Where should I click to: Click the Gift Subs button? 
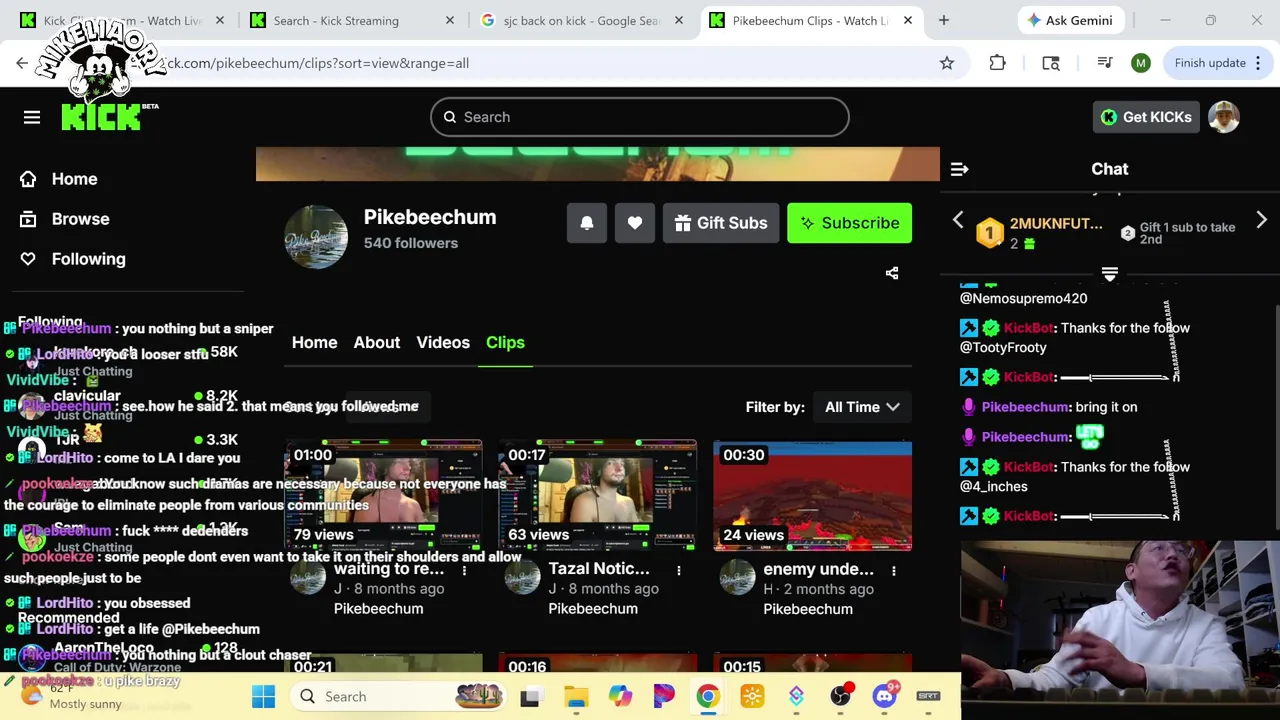pyautogui.click(x=721, y=223)
